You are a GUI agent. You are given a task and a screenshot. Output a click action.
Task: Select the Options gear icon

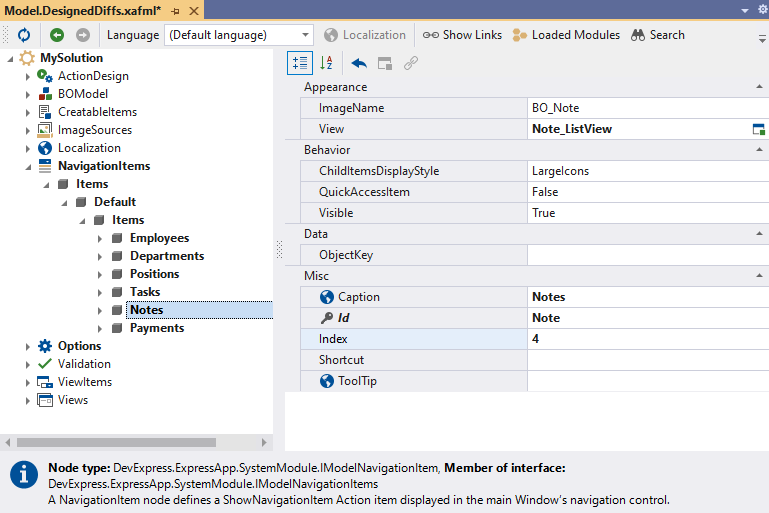45,346
